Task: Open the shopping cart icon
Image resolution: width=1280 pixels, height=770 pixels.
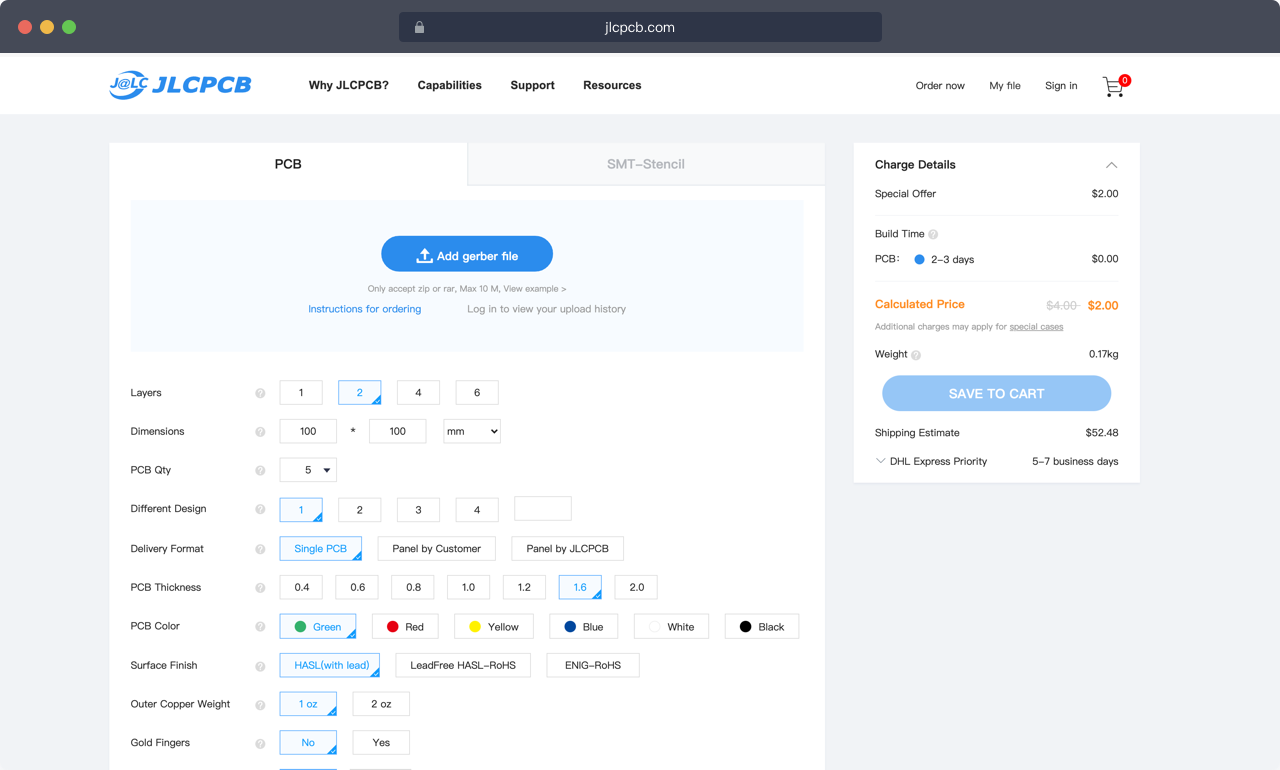Action: (x=1114, y=86)
